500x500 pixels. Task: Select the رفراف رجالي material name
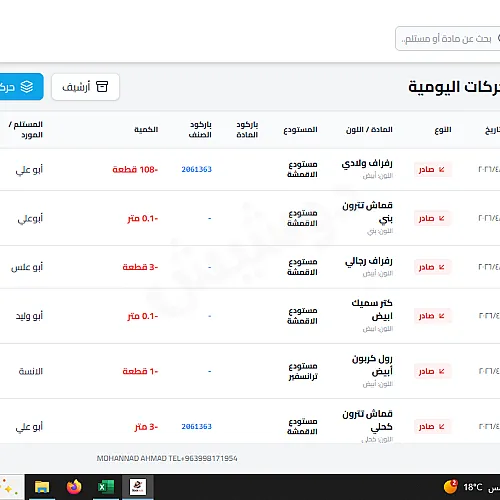(369, 261)
